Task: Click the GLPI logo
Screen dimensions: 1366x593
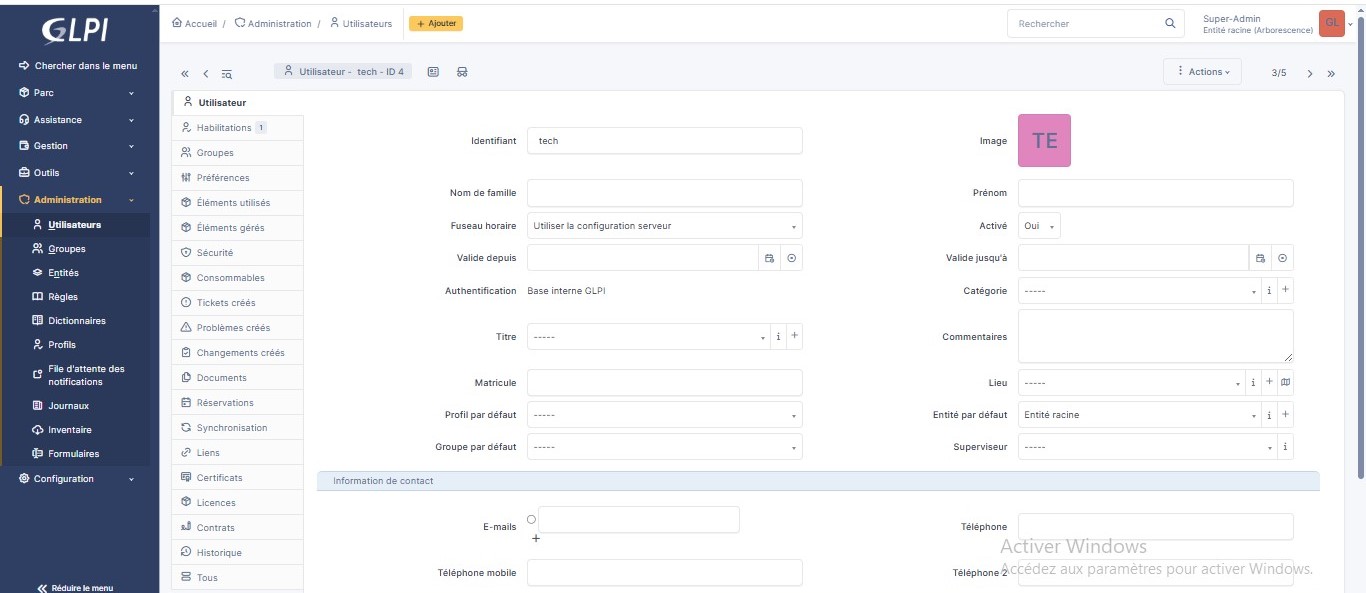Action: pyautogui.click(x=75, y=31)
